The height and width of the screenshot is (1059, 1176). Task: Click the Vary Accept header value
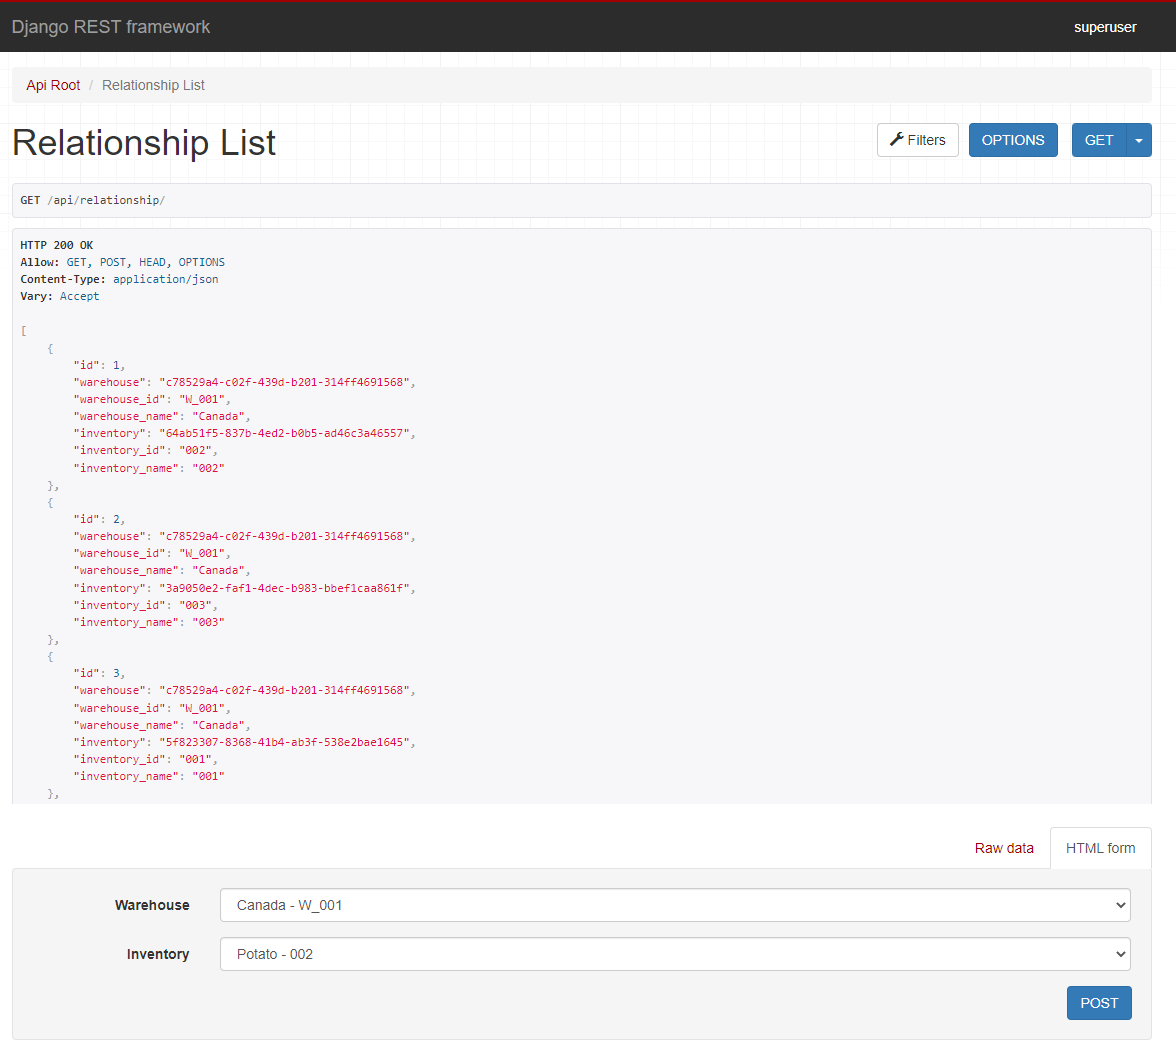(80, 296)
